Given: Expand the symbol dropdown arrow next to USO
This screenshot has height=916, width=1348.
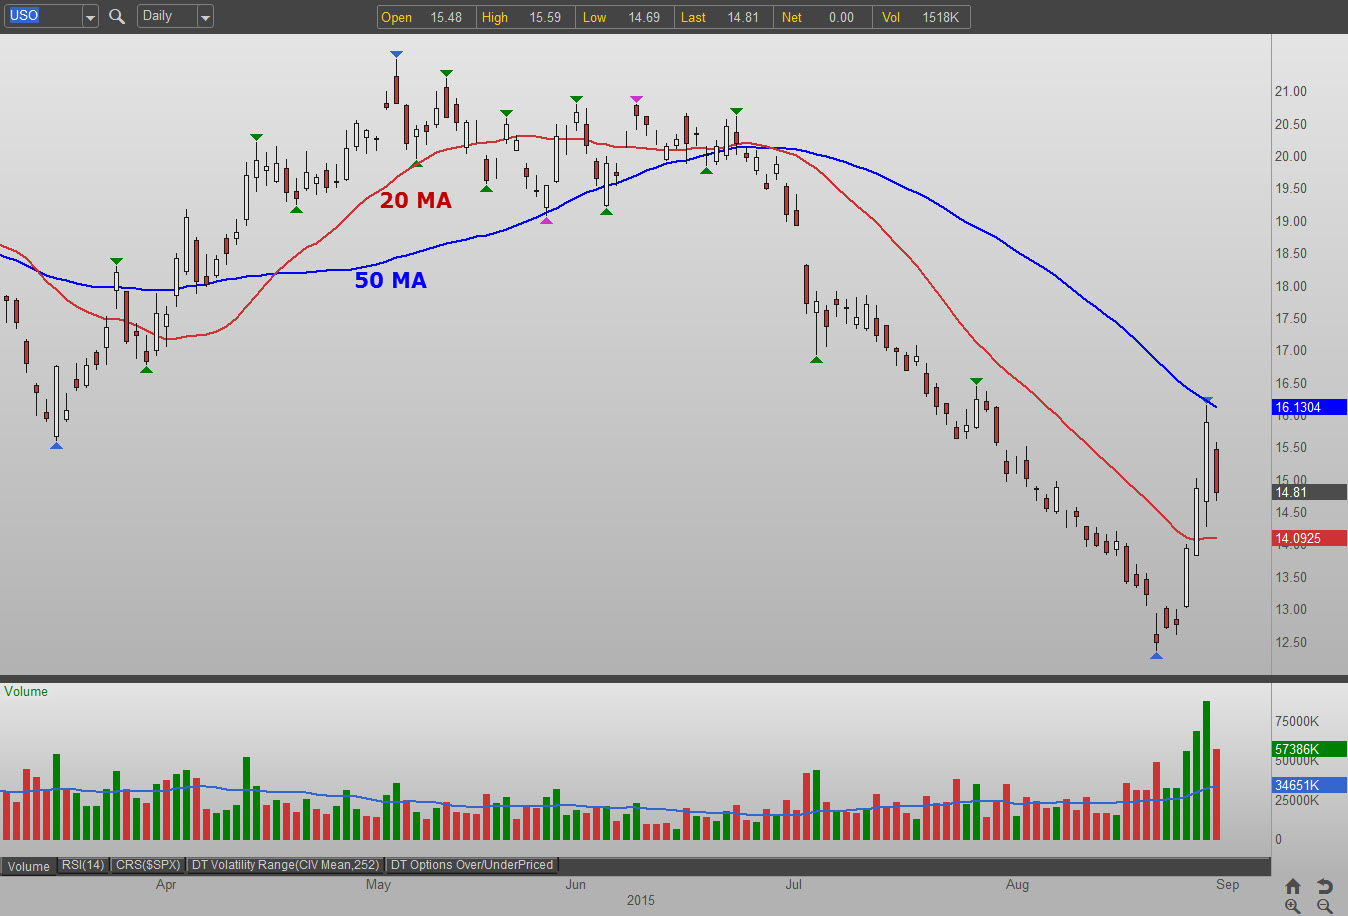Looking at the screenshot, I should tap(90, 17).
